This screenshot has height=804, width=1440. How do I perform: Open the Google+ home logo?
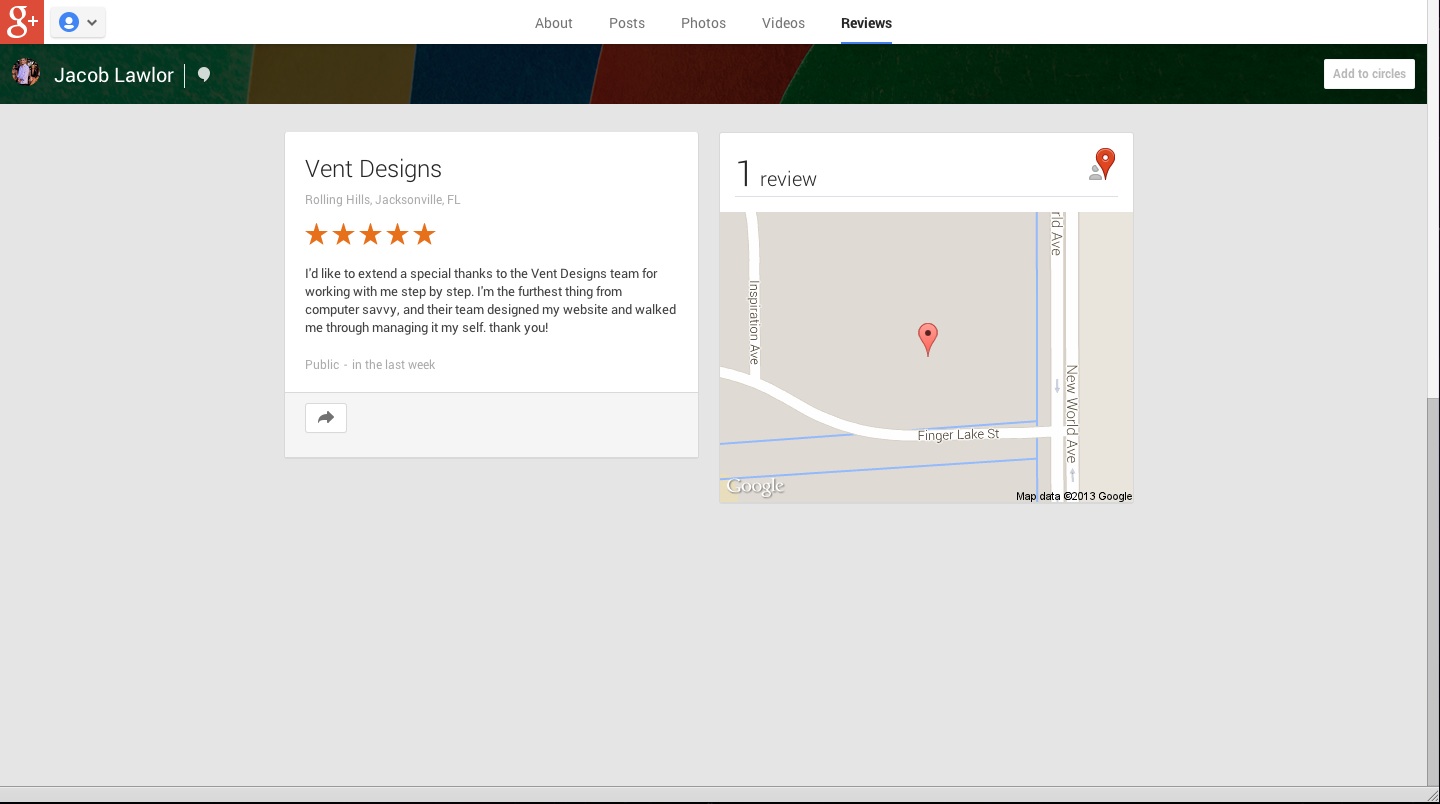coord(22,22)
